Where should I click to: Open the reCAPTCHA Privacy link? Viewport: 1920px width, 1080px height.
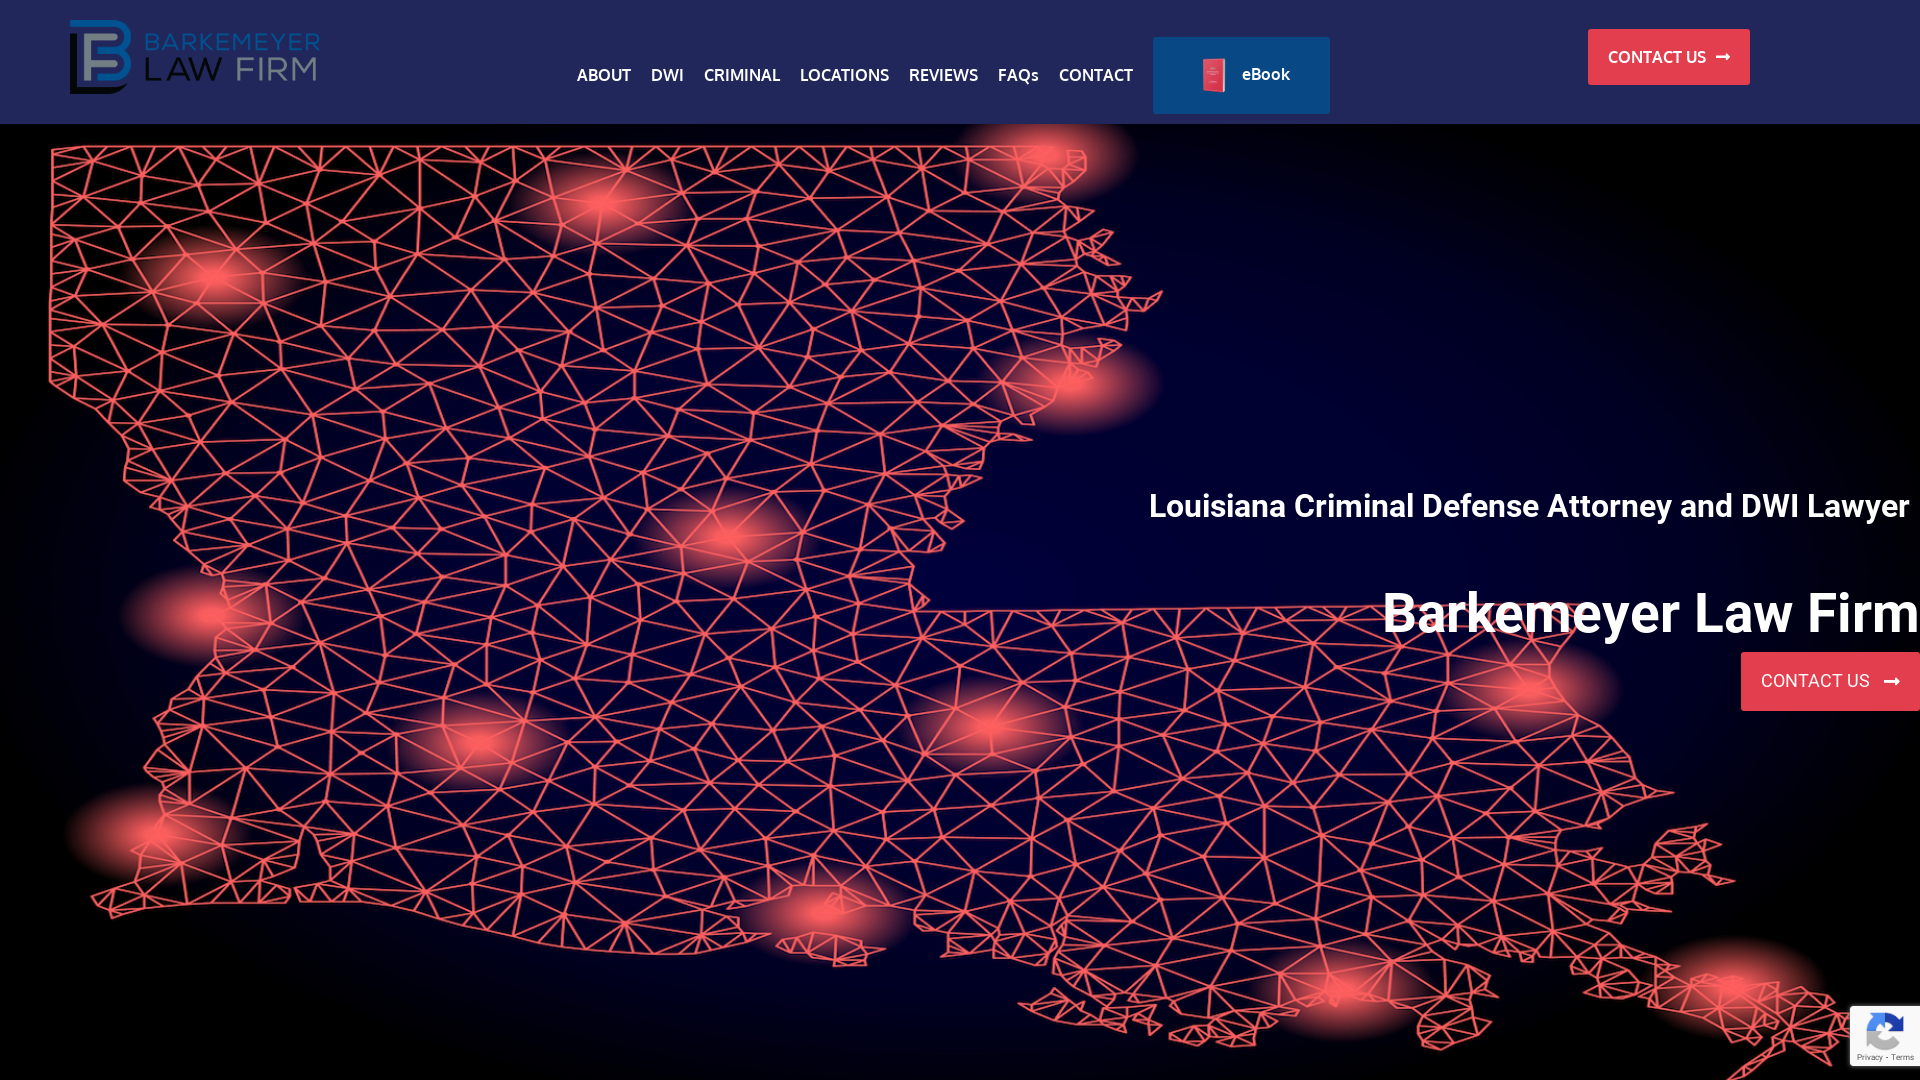click(x=1869, y=1058)
